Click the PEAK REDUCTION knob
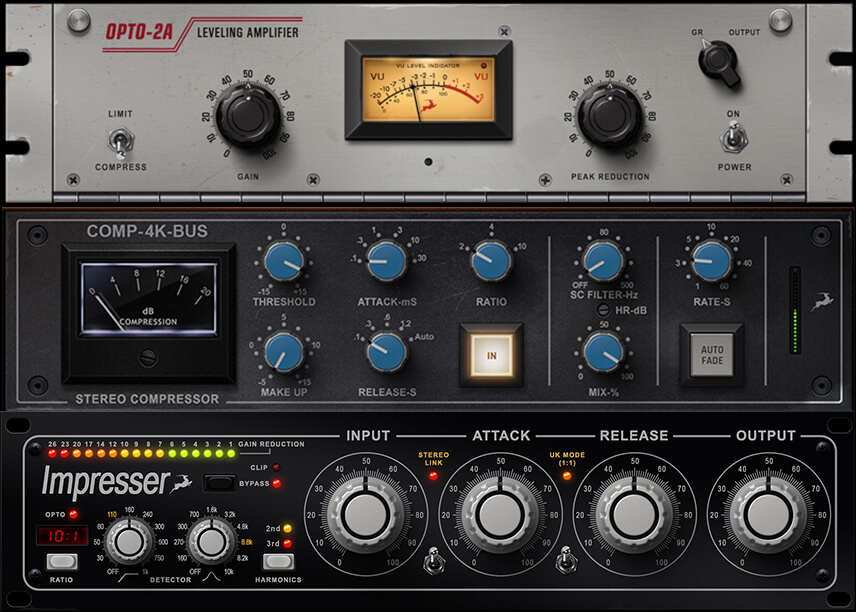This screenshot has height=612, width=856. click(610, 116)
